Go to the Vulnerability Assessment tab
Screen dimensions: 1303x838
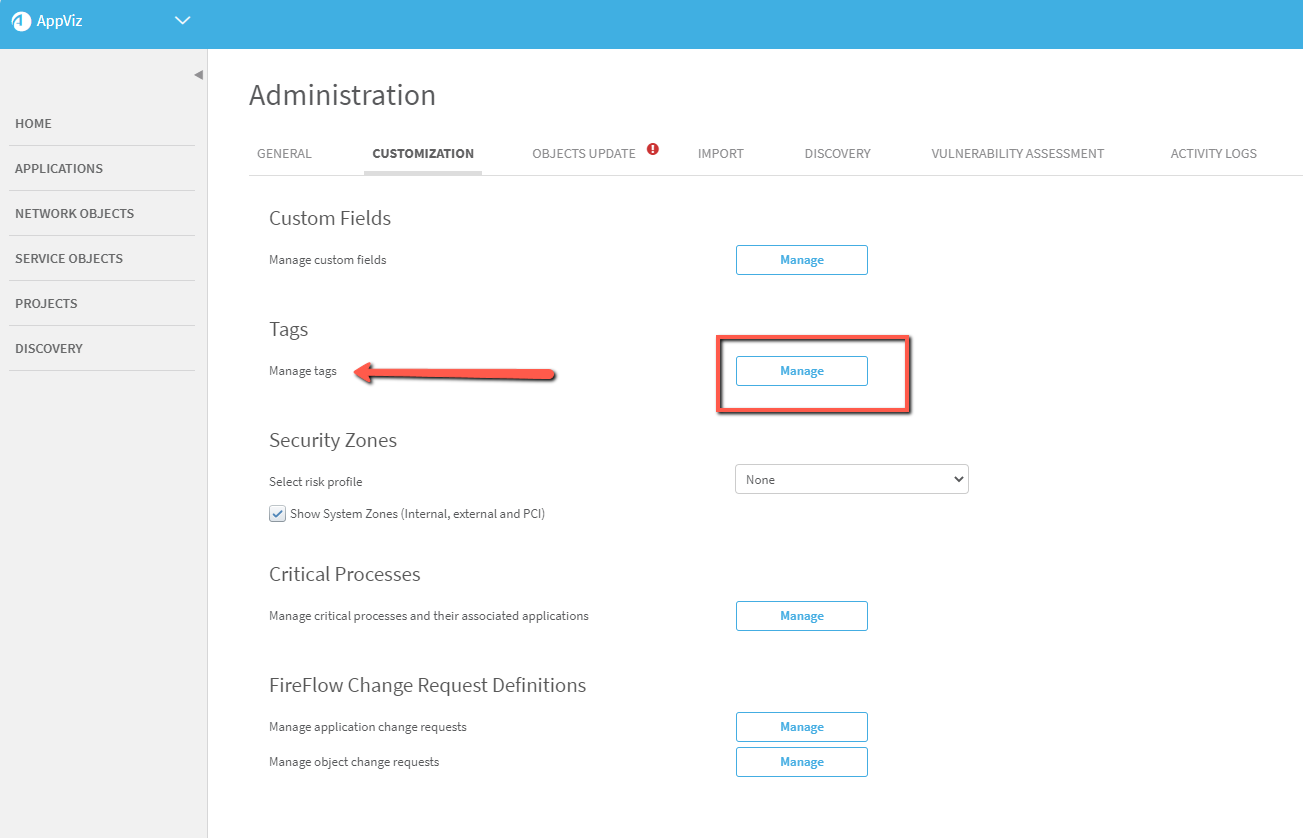1017,154
